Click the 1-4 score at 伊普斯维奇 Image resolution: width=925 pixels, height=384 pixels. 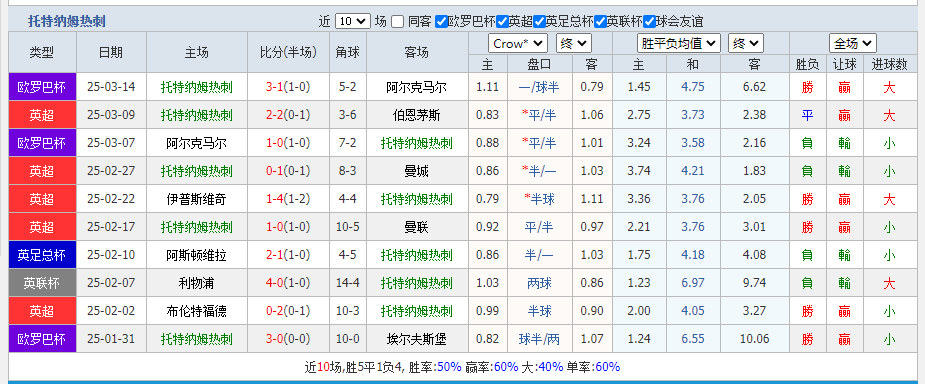[x=274, y=199]
